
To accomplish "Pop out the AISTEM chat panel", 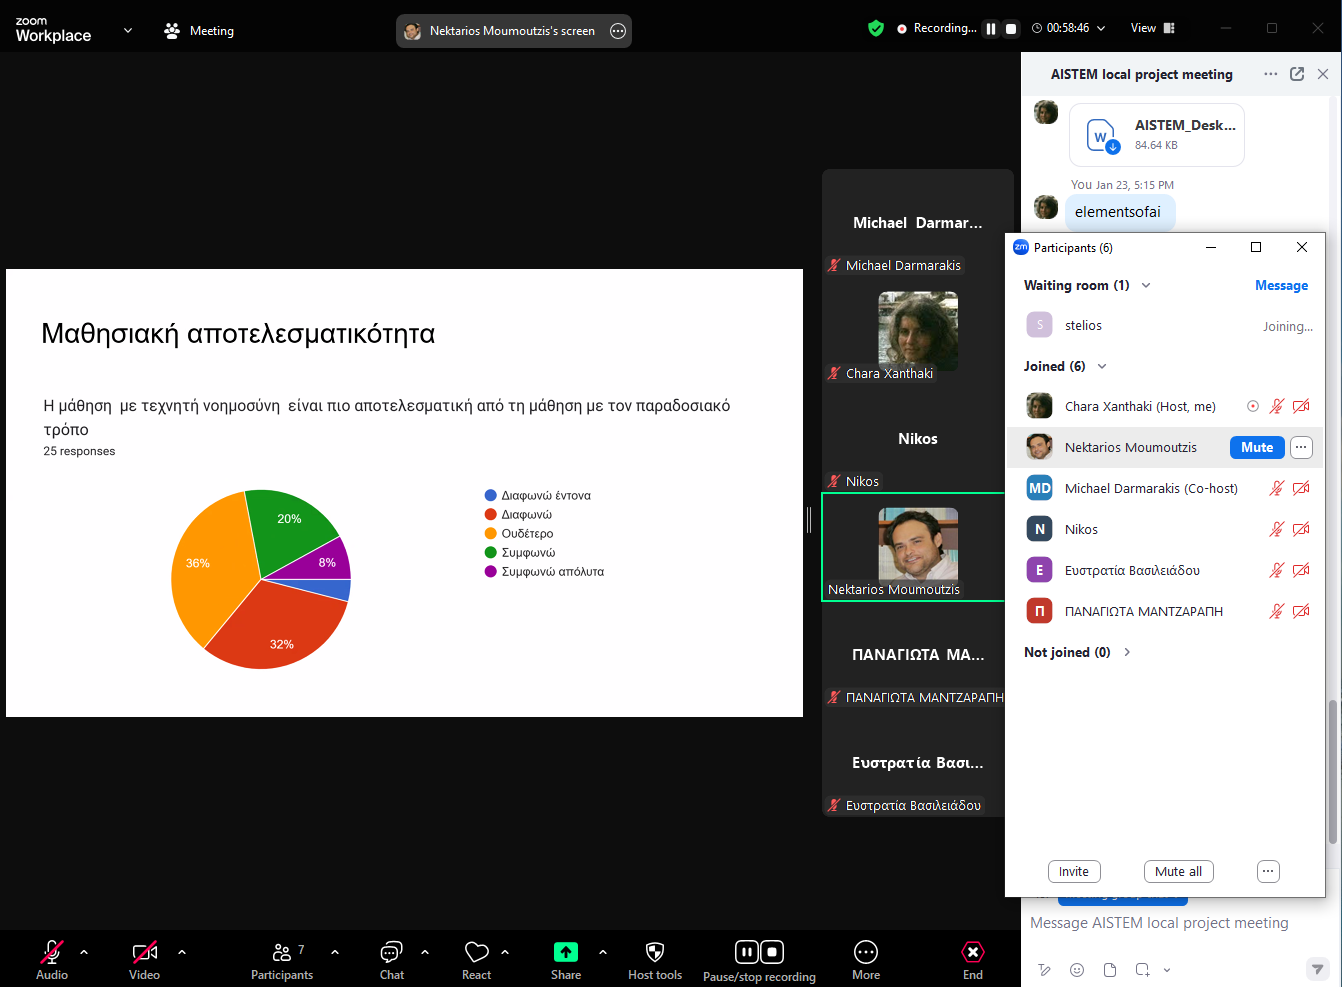I will (1297, 74).
